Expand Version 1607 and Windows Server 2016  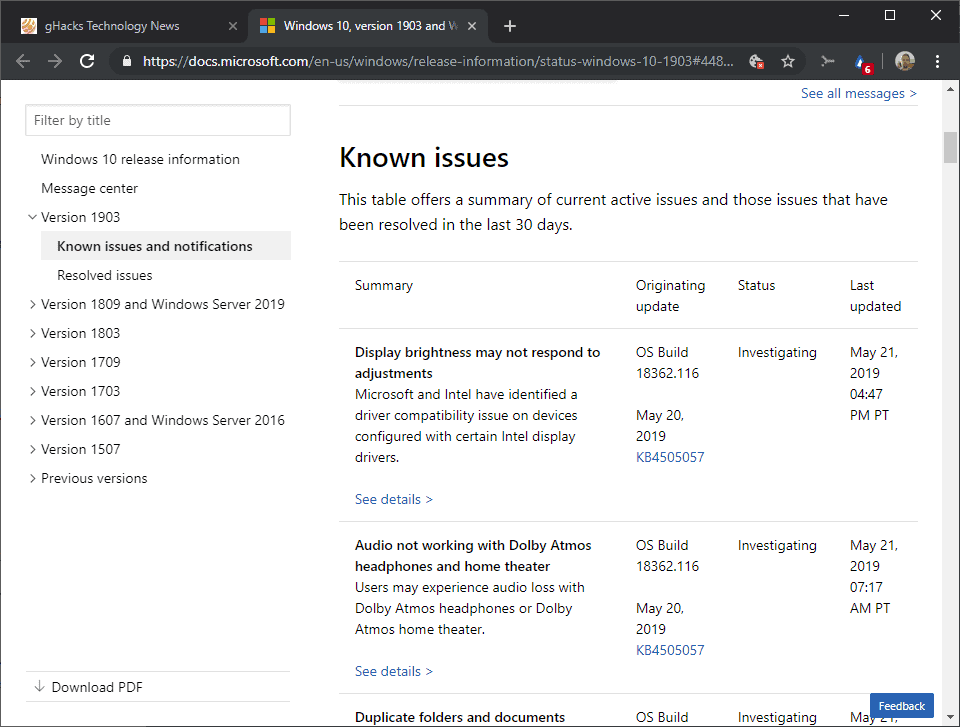coord(32,420)
